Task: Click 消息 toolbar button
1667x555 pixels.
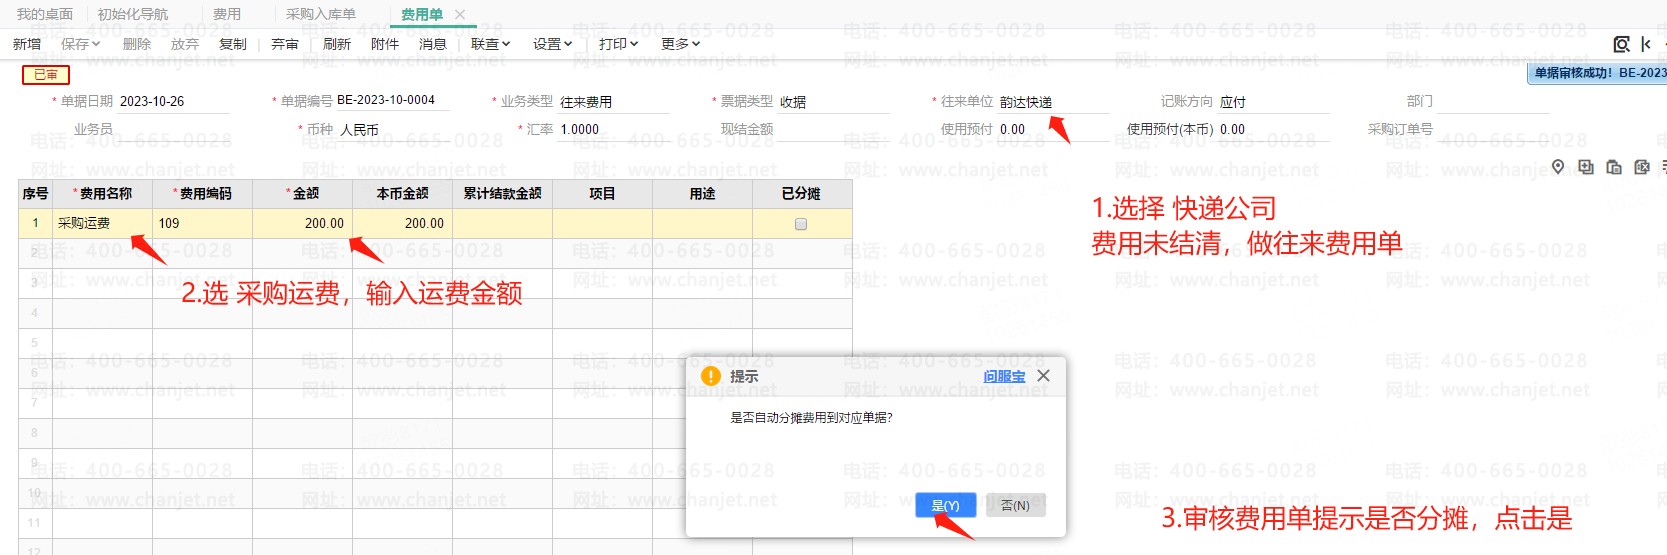Action: coord(433,44)
